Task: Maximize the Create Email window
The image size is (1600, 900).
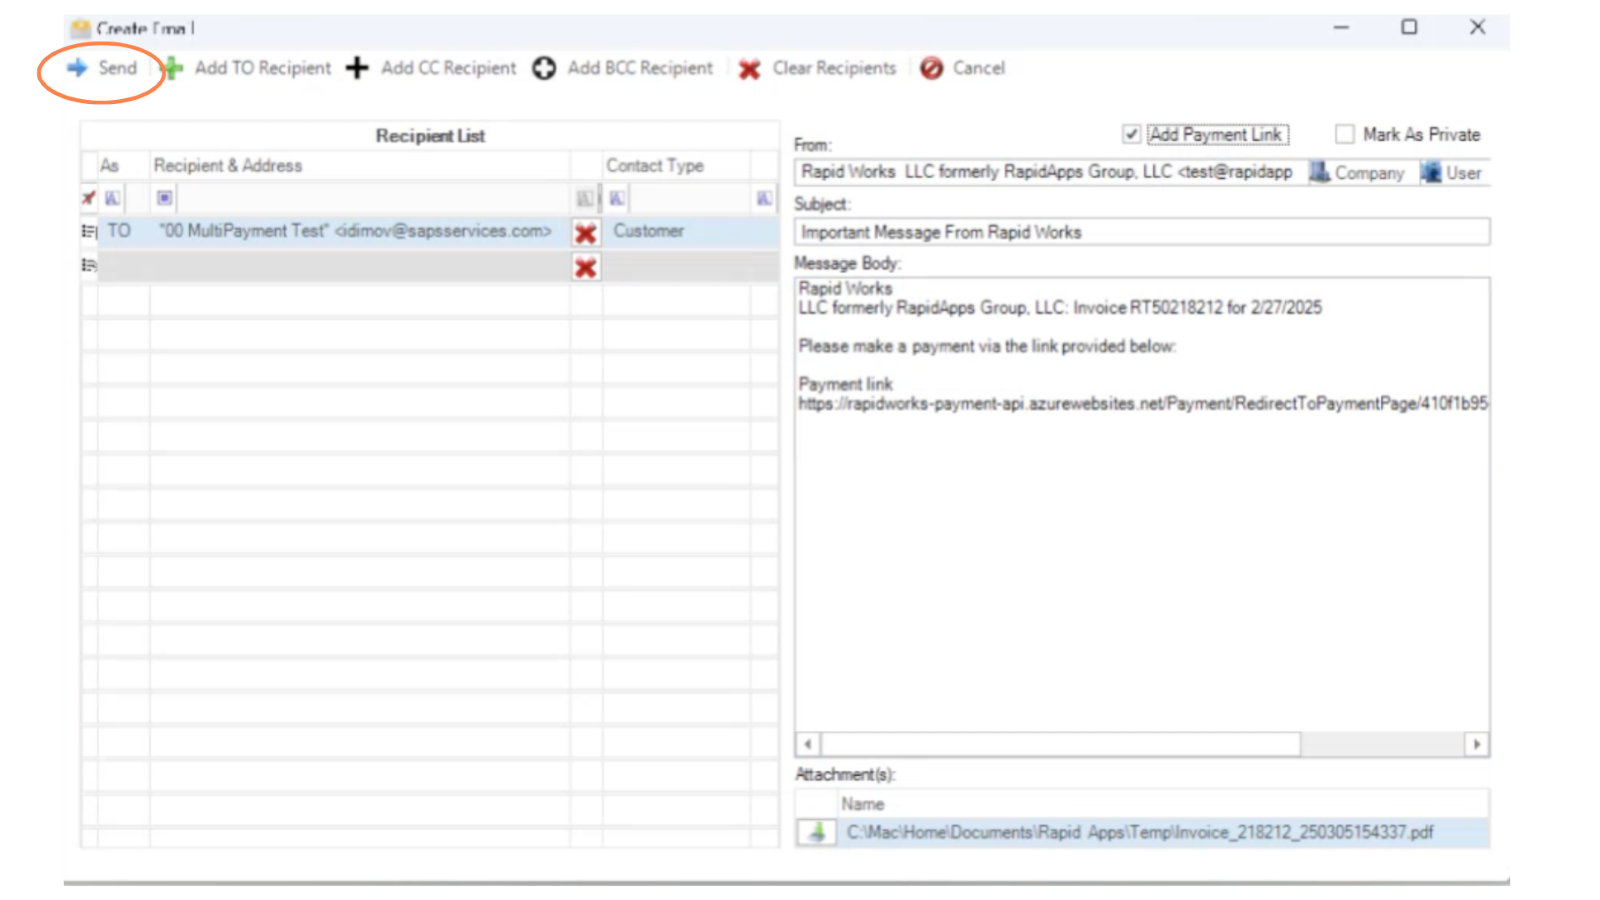Action: pos(1409,28)
